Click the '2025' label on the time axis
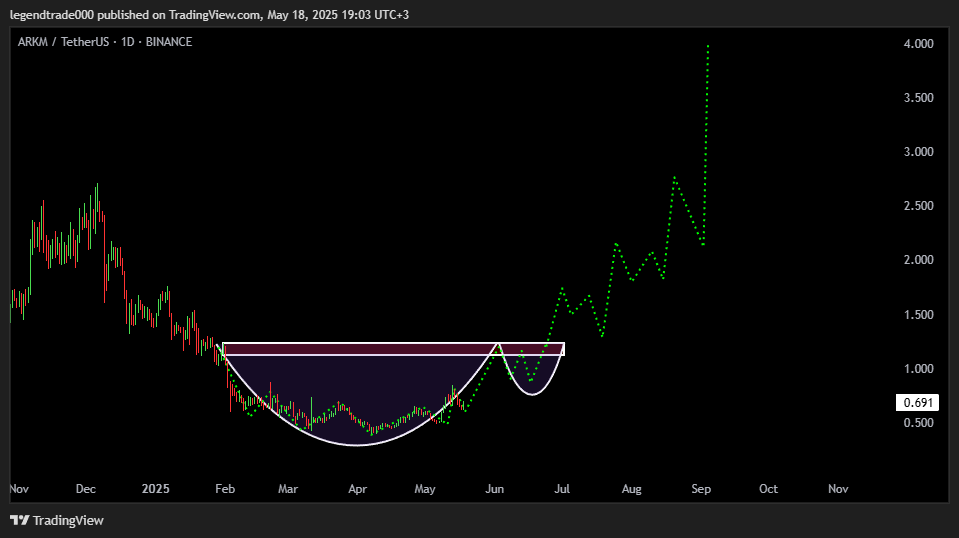This screenshot has width=959, height=538. point(155,488)
